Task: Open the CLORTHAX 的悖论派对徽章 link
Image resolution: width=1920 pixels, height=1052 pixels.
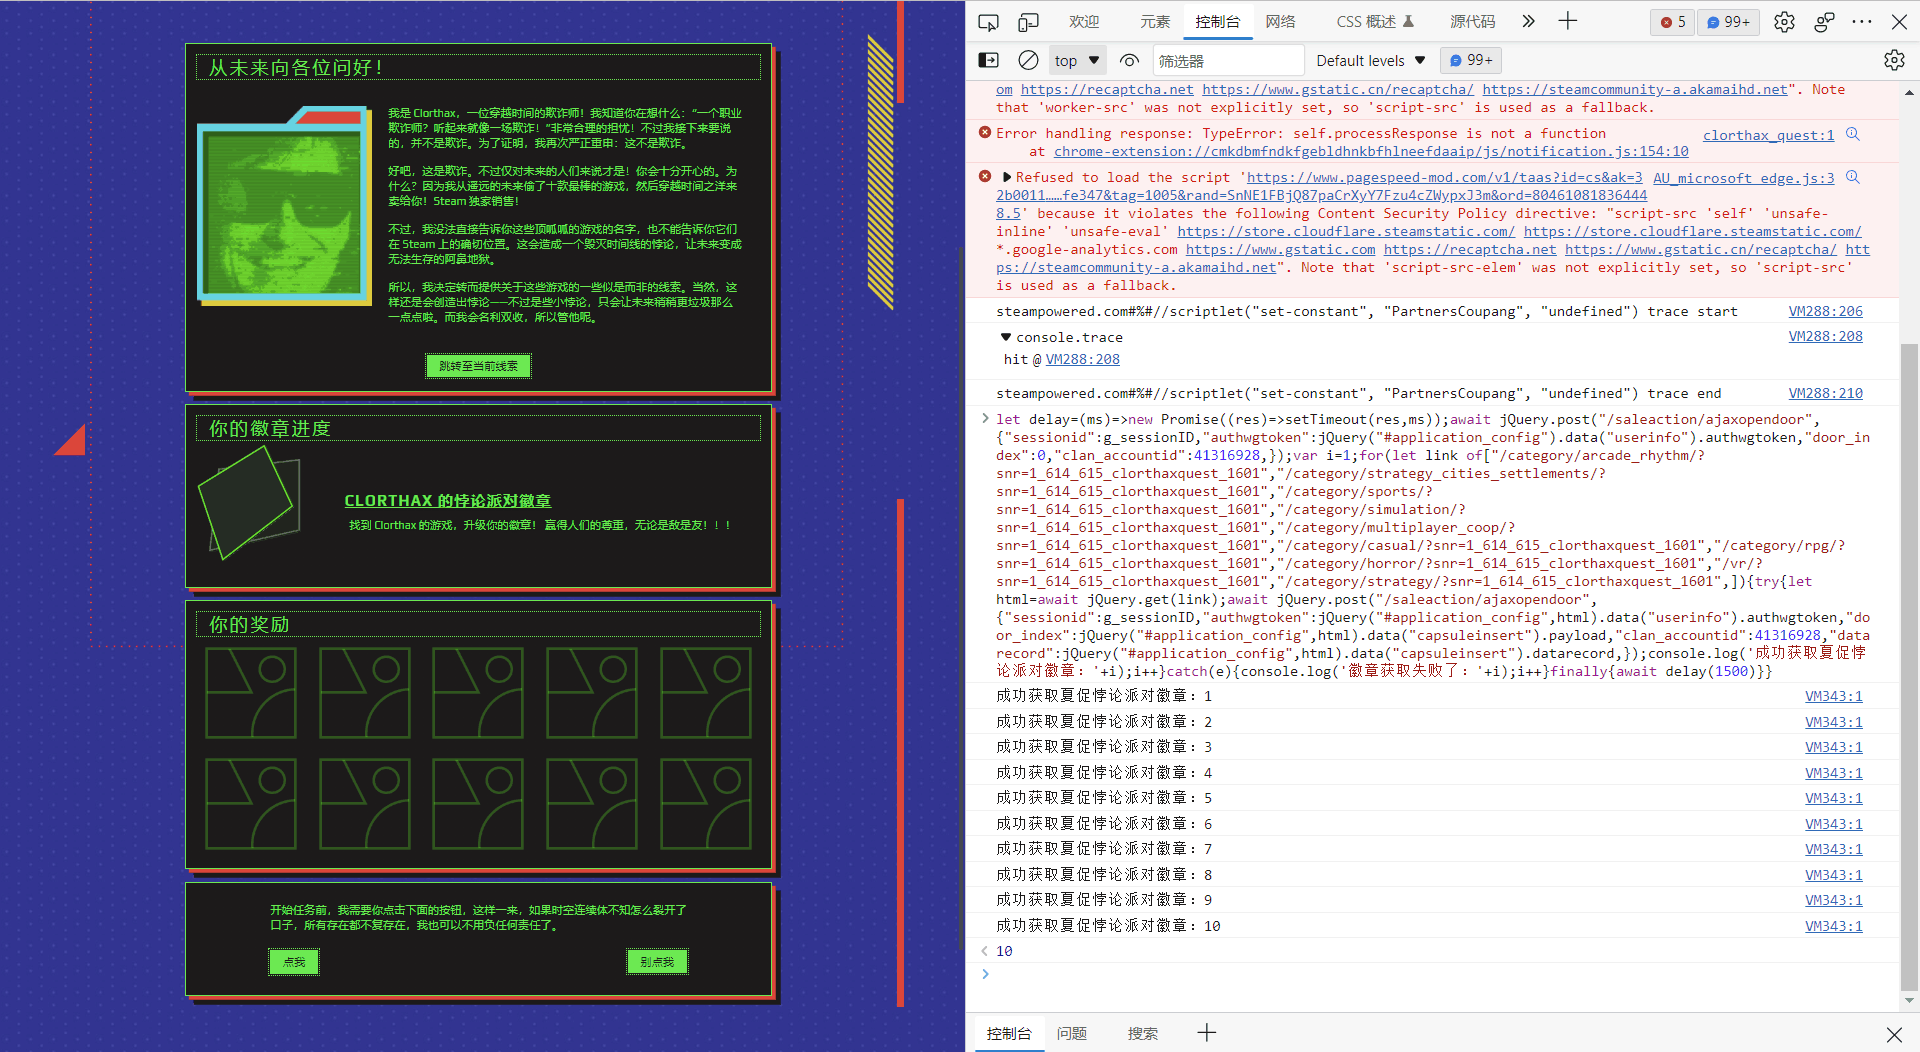Action: pos(448,500)
